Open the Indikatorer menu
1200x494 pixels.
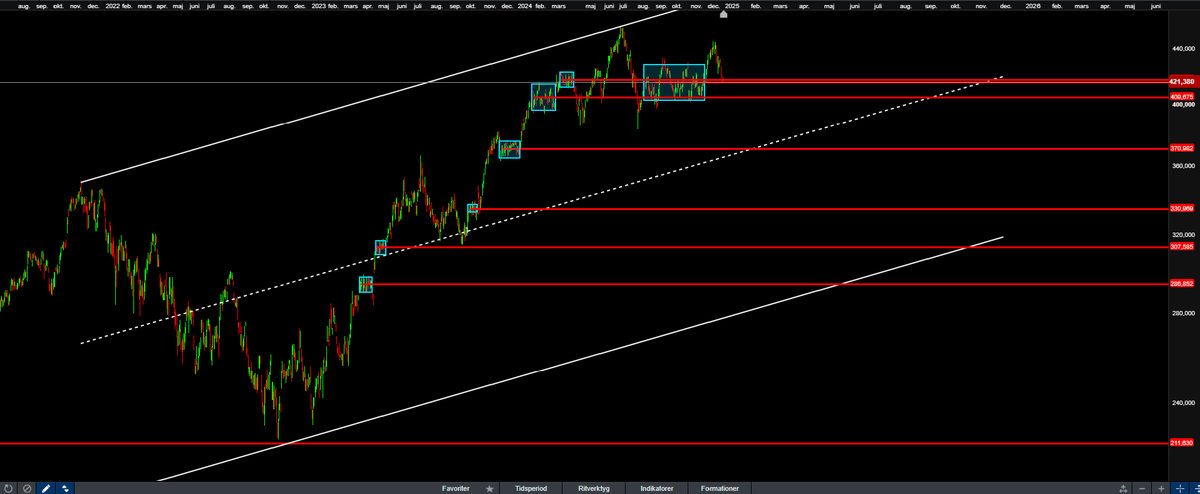(657, 488)
